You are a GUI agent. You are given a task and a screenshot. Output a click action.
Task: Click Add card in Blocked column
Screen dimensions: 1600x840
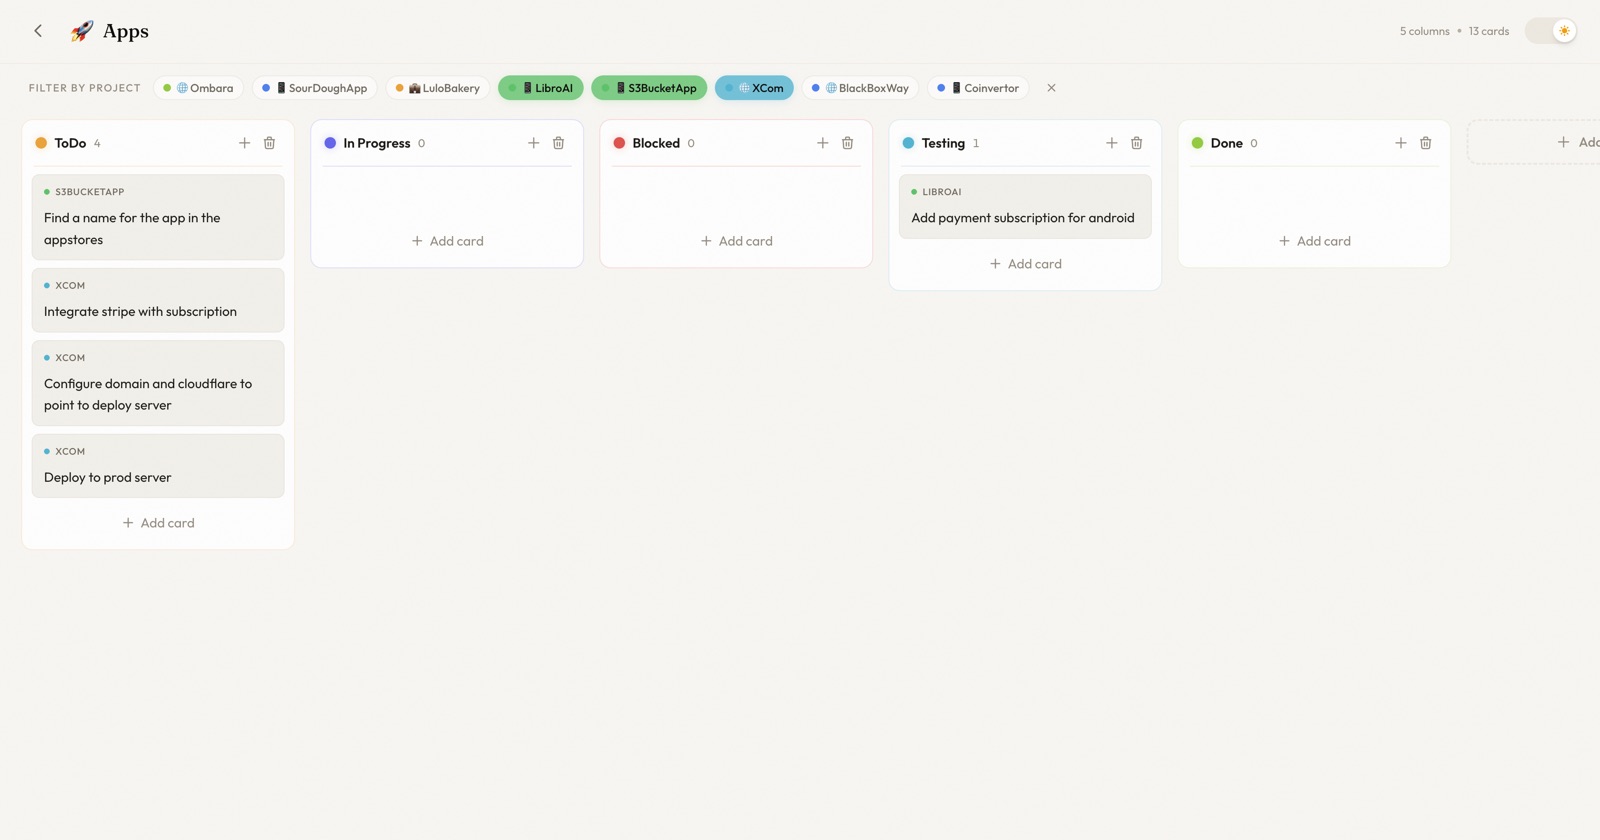pyautogui.click(x=736, y=241)
